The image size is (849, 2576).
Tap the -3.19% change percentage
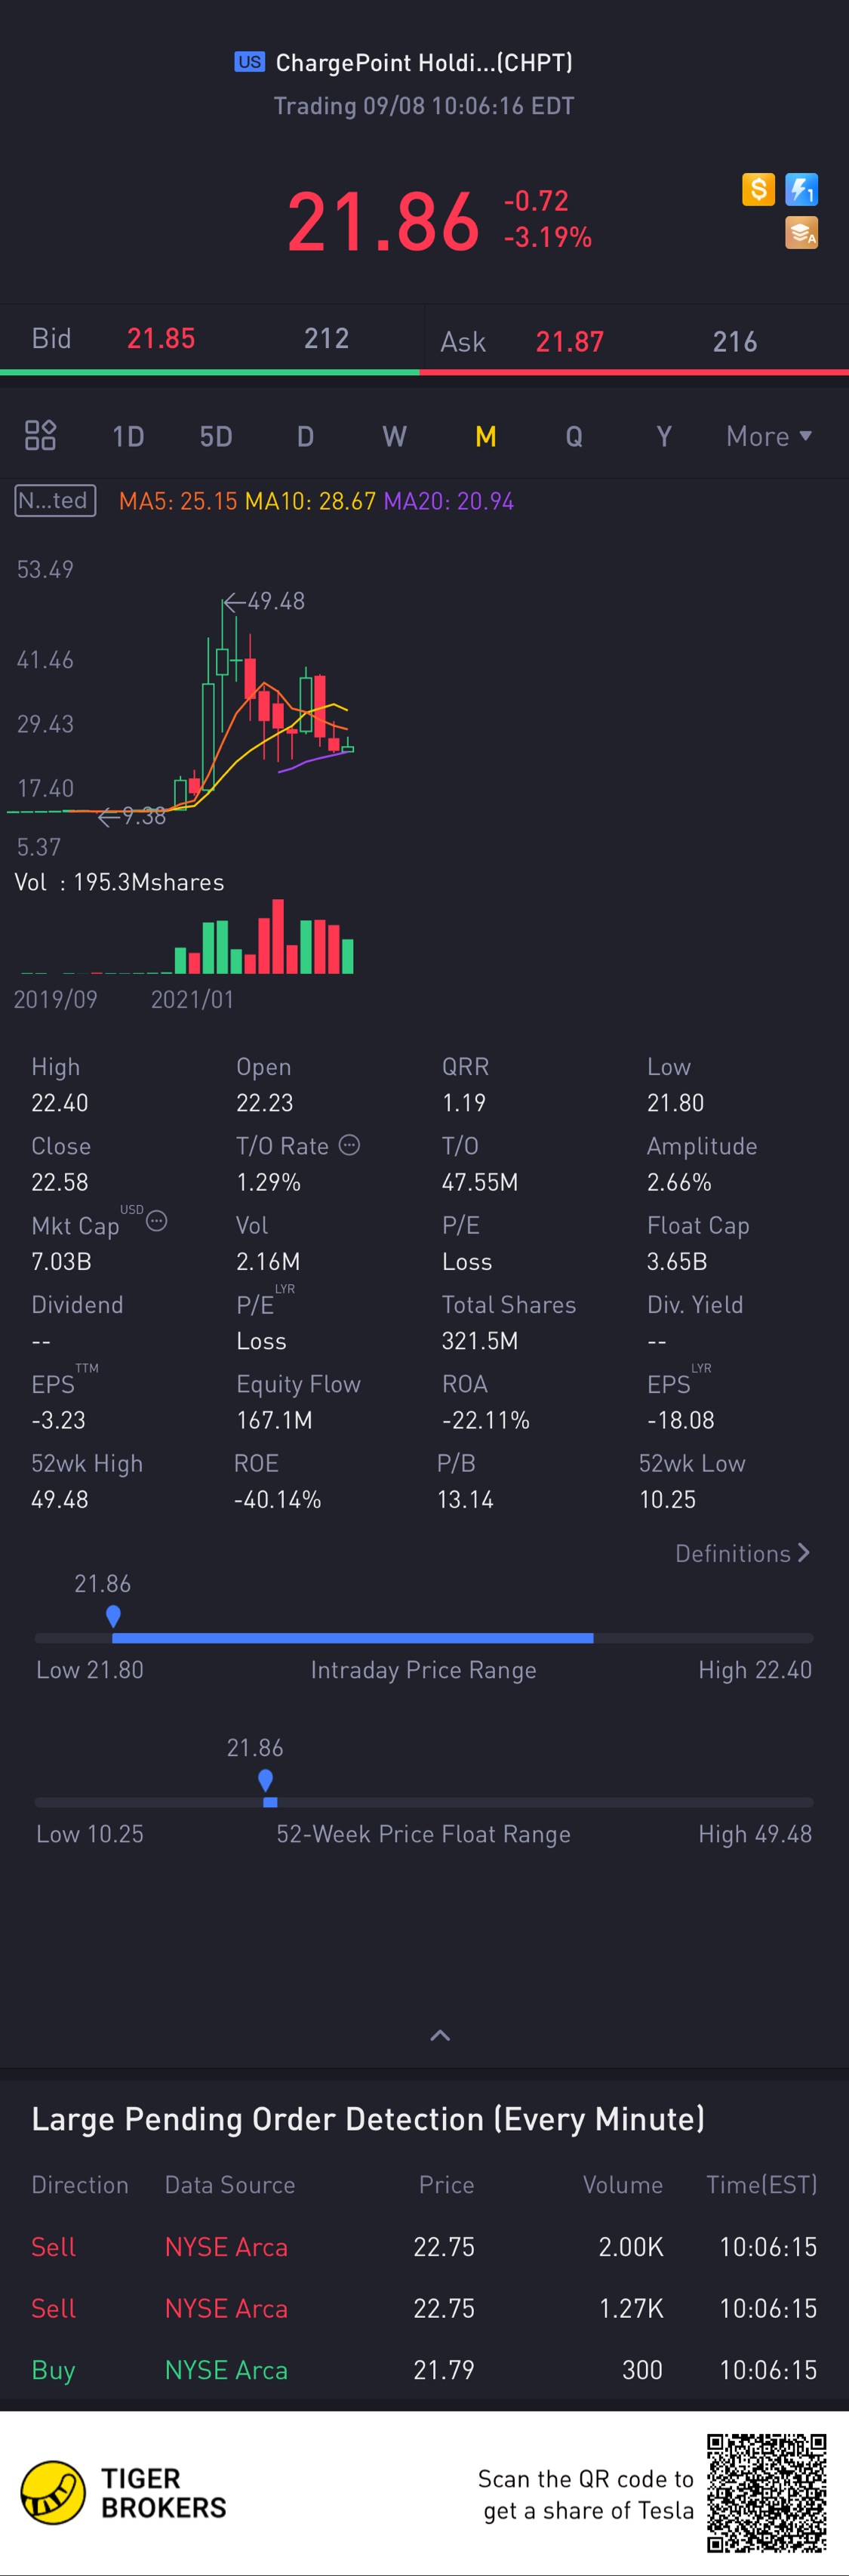pos(547,238)
